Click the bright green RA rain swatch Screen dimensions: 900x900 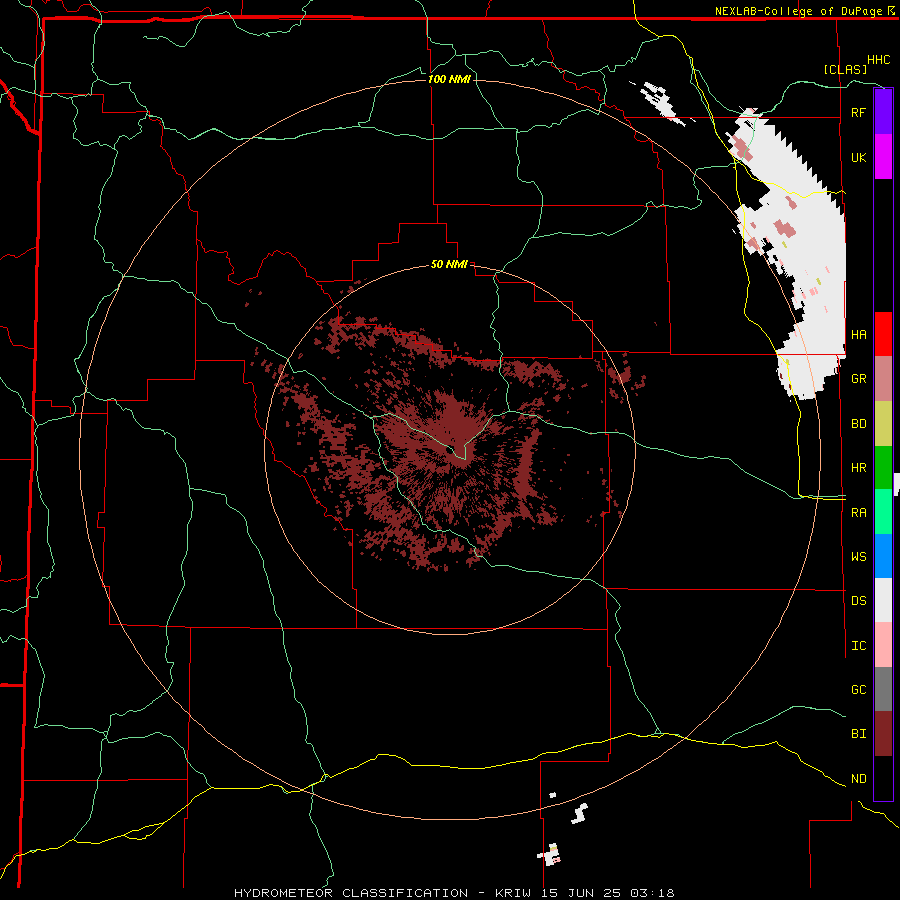pos(883,512)
